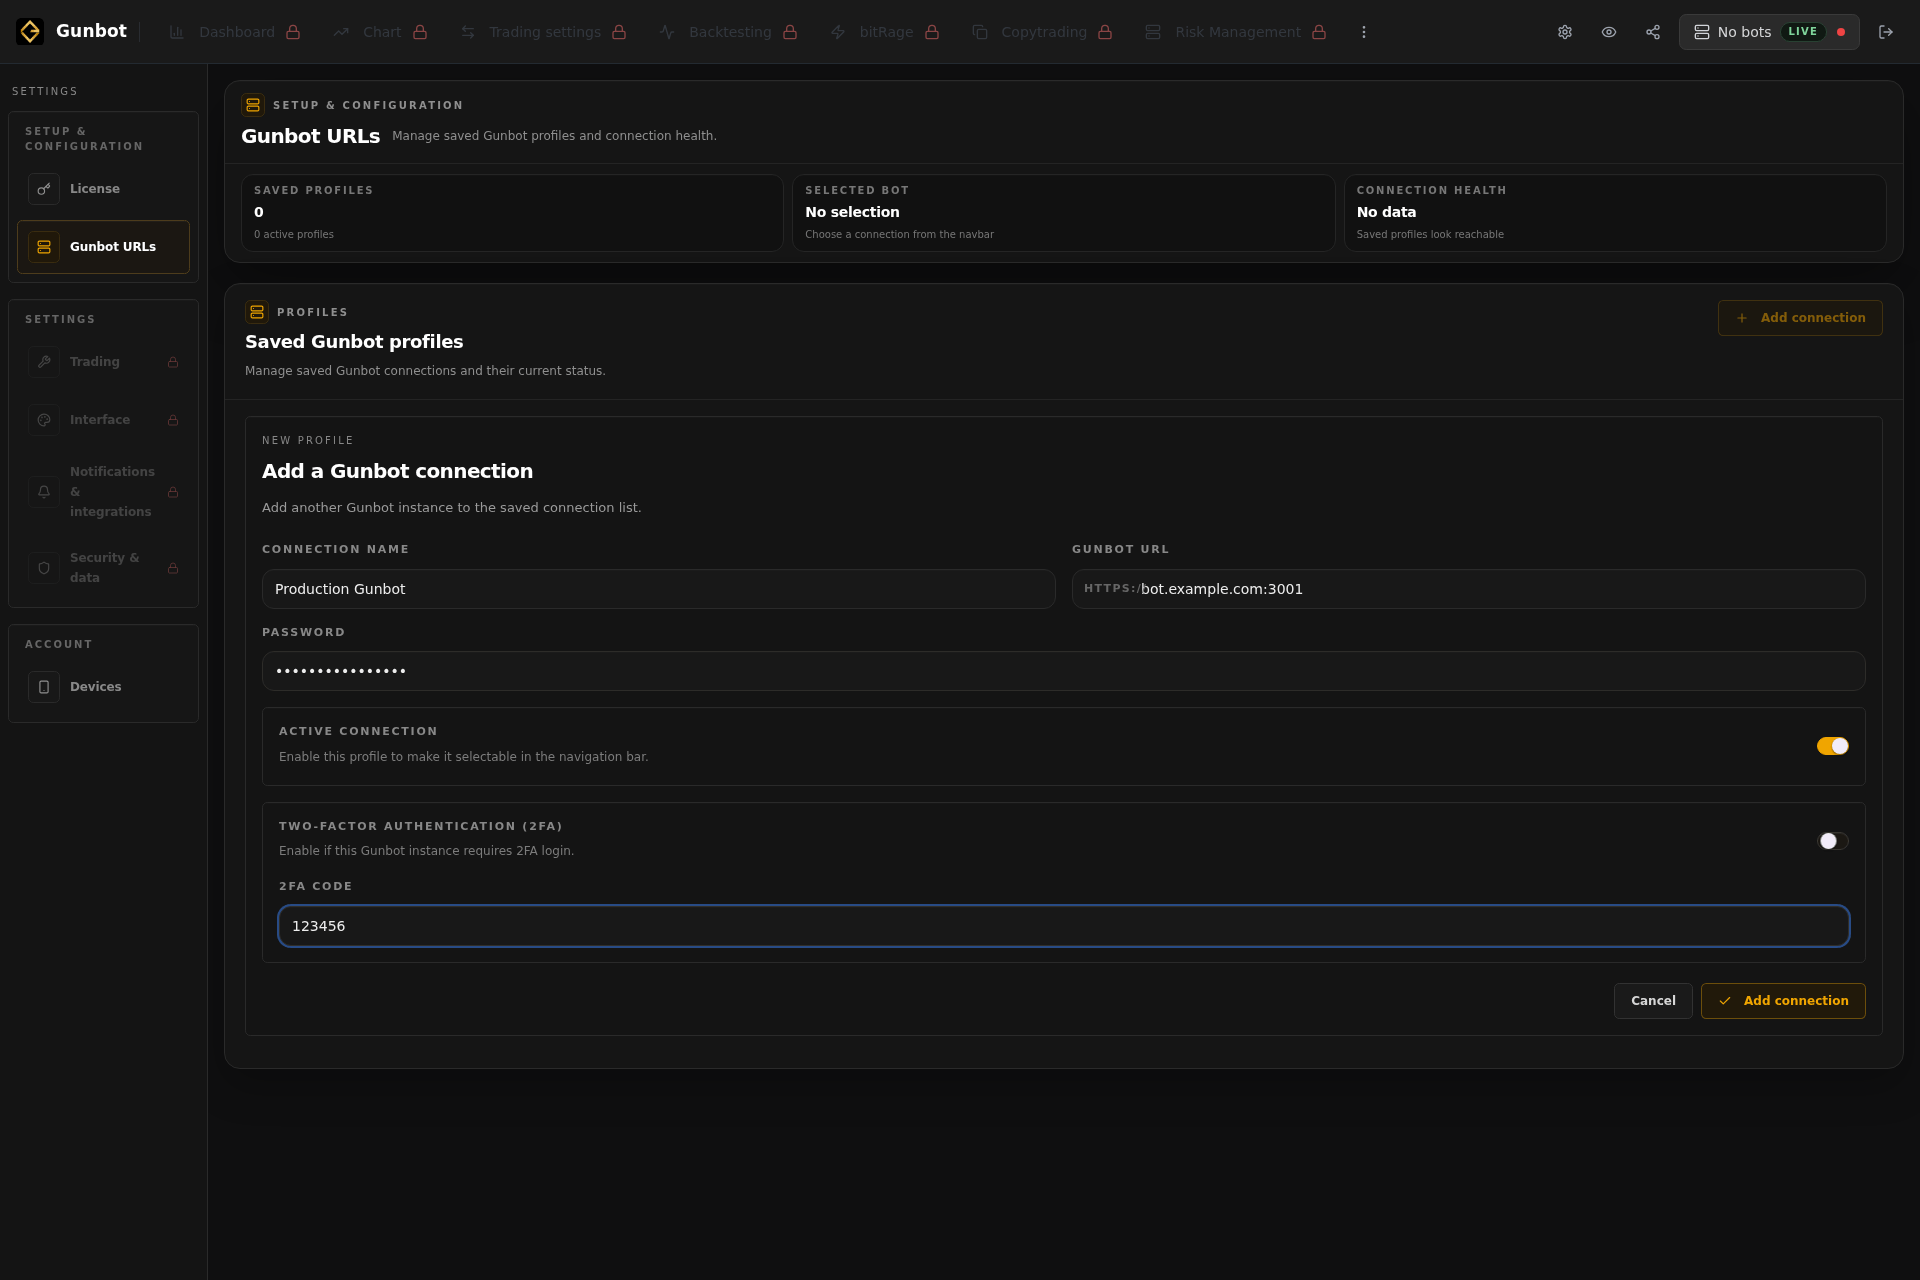
Task: Click the palette icon beside Interface
Action: click(x=44, y=420)
